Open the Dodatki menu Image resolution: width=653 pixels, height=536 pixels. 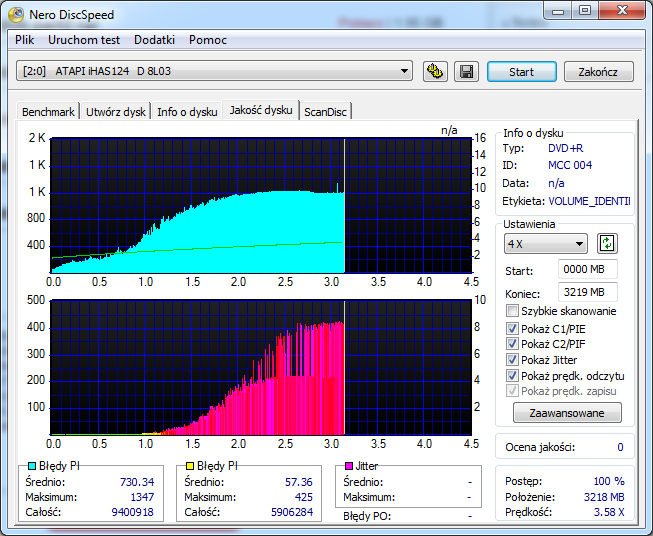(154, 40)
